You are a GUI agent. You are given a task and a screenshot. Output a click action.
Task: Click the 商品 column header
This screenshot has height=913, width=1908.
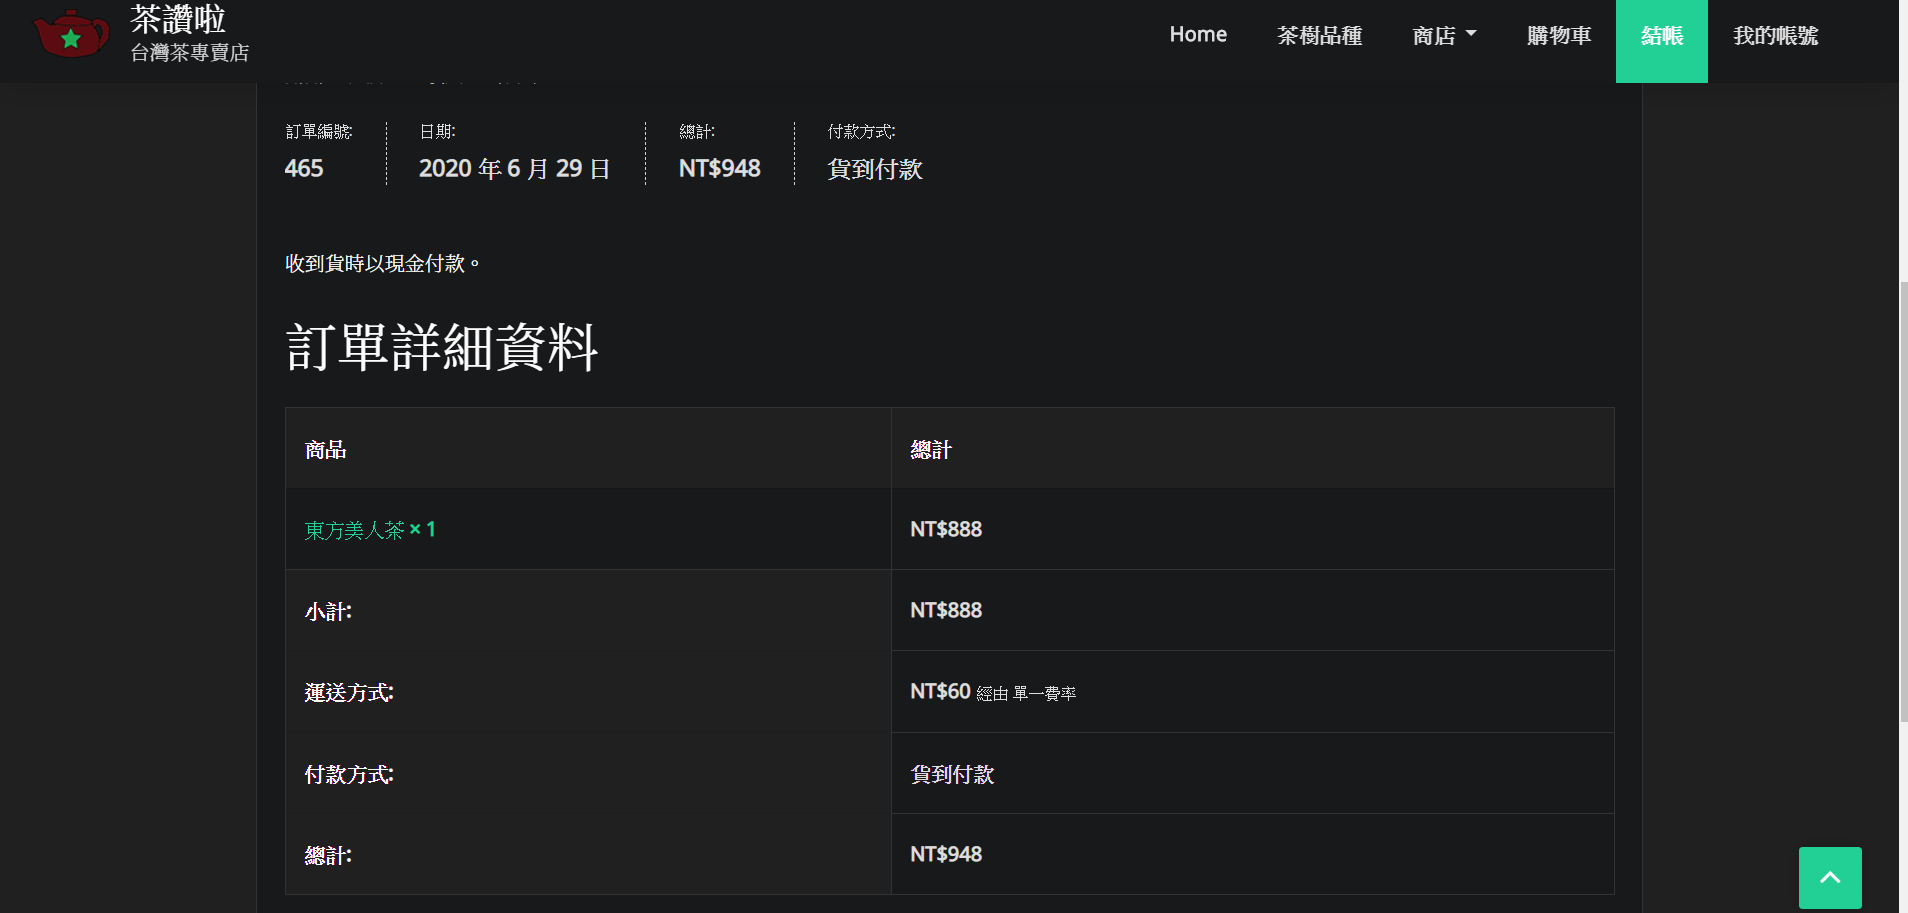326,450
